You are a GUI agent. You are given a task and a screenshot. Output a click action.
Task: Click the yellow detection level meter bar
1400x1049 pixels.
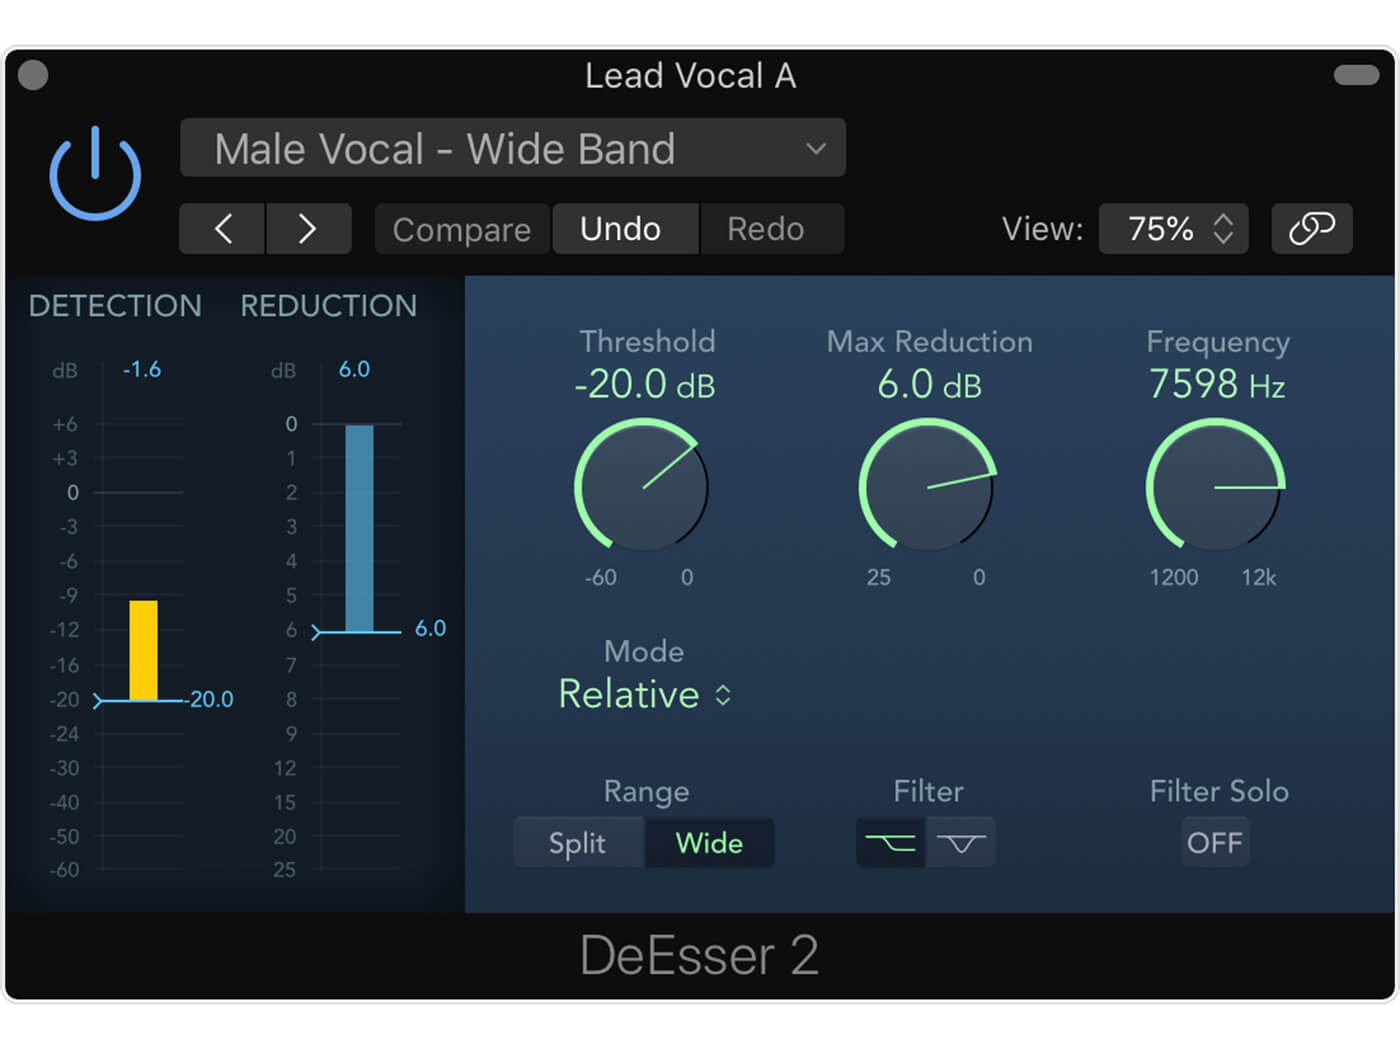click(143, 650)
